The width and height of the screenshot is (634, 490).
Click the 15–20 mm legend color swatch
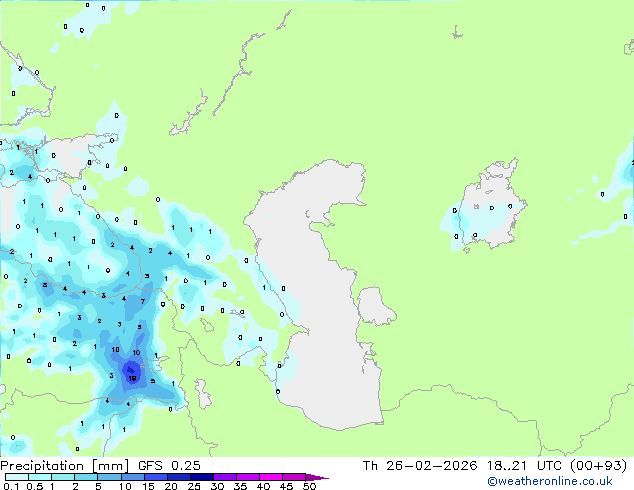(155, 477)
